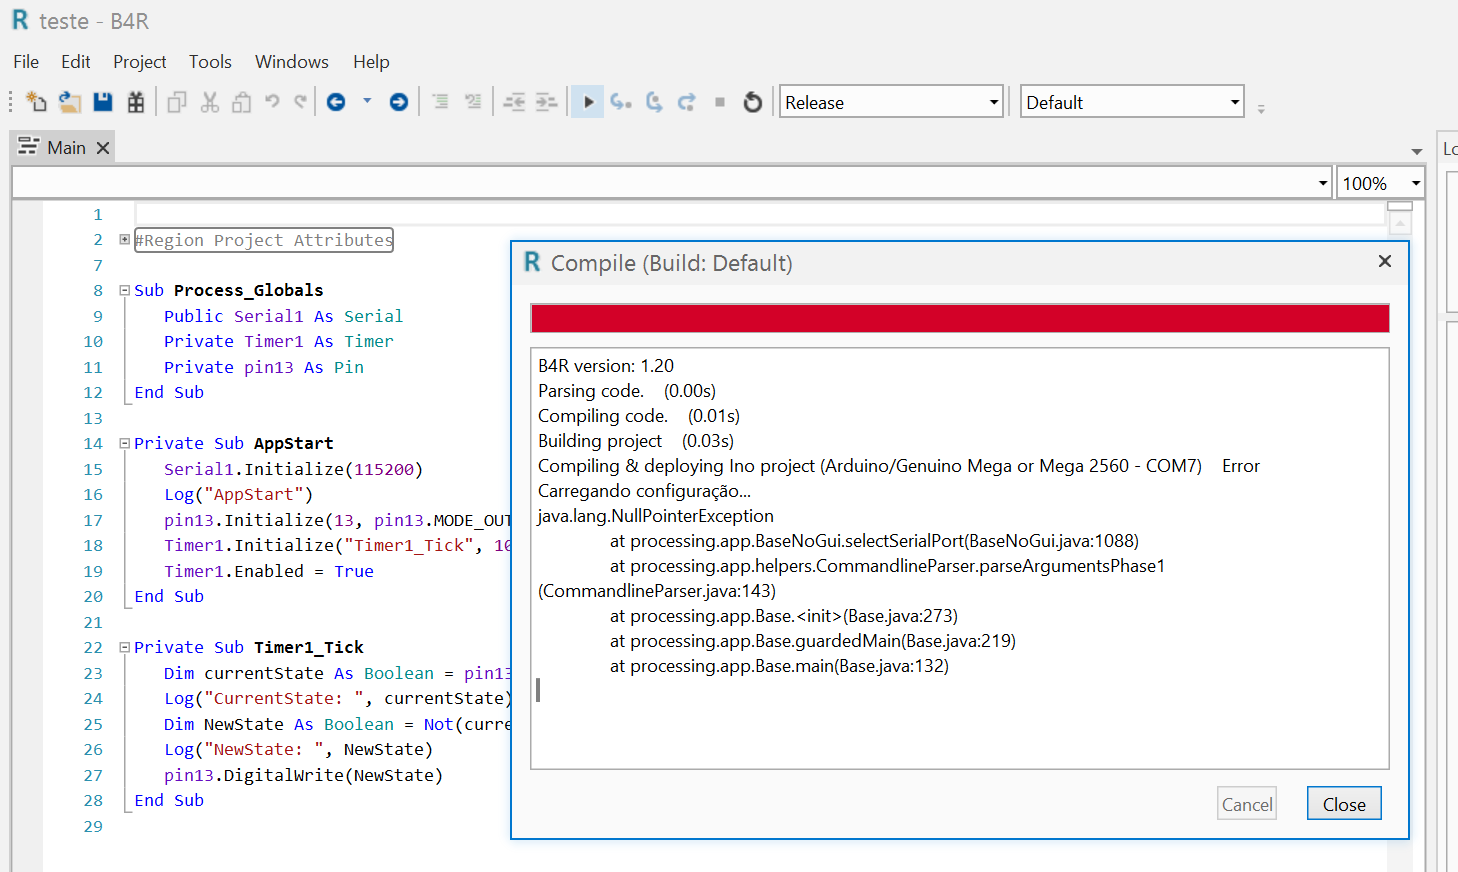Open the 100% zoom level dropdown
The image size is (1458, 872).
pyautogui.click(x=1415, y=184)
